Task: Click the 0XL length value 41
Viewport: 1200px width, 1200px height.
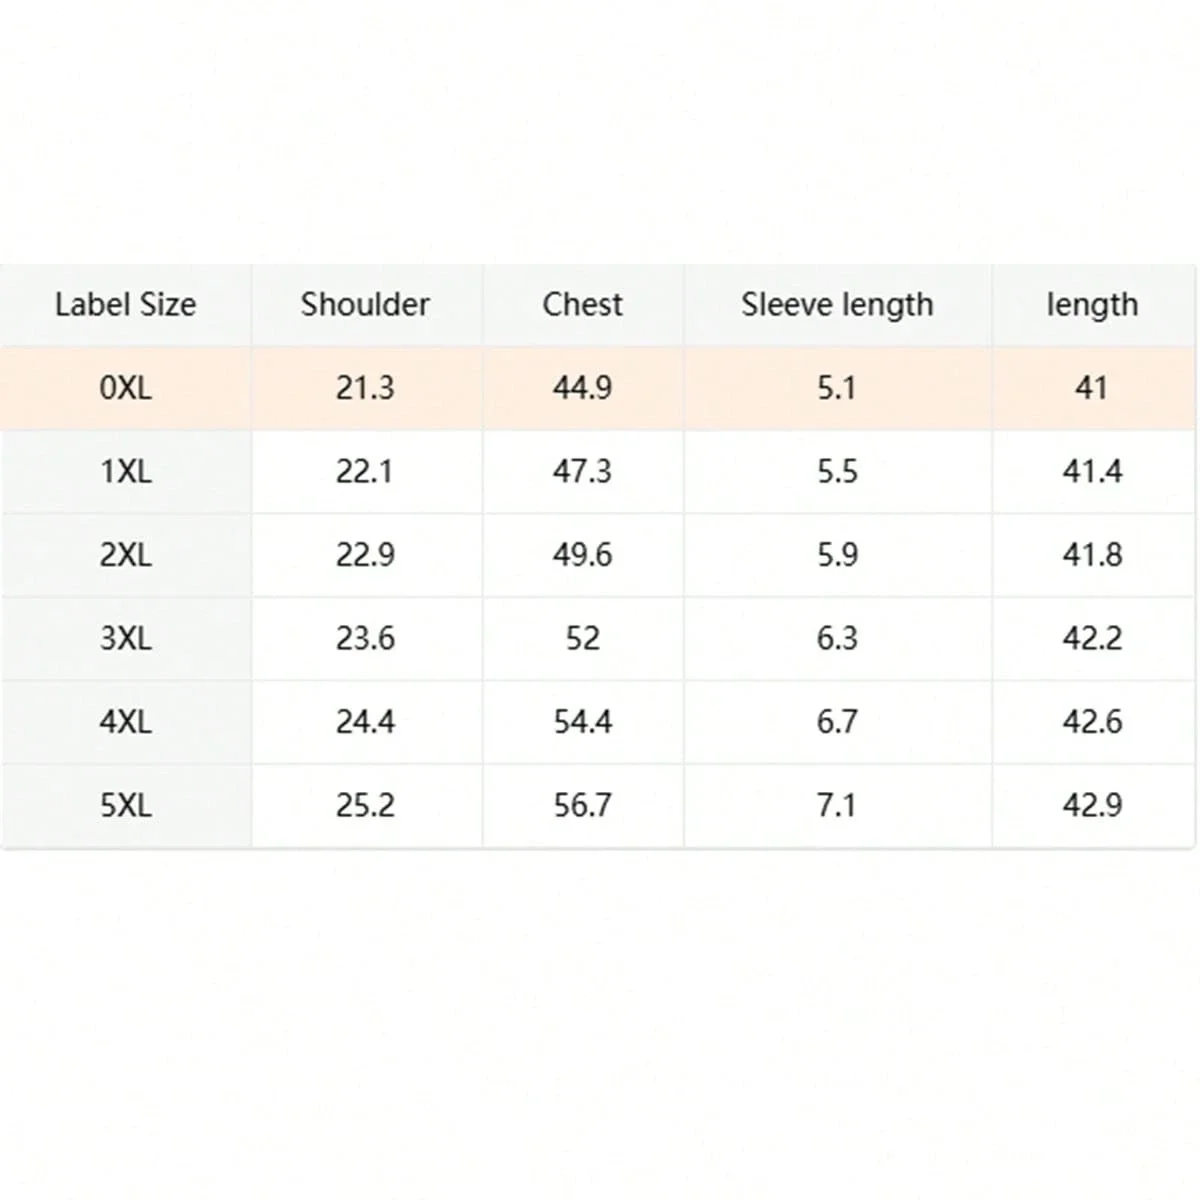Action: [x=1092, y=387]
